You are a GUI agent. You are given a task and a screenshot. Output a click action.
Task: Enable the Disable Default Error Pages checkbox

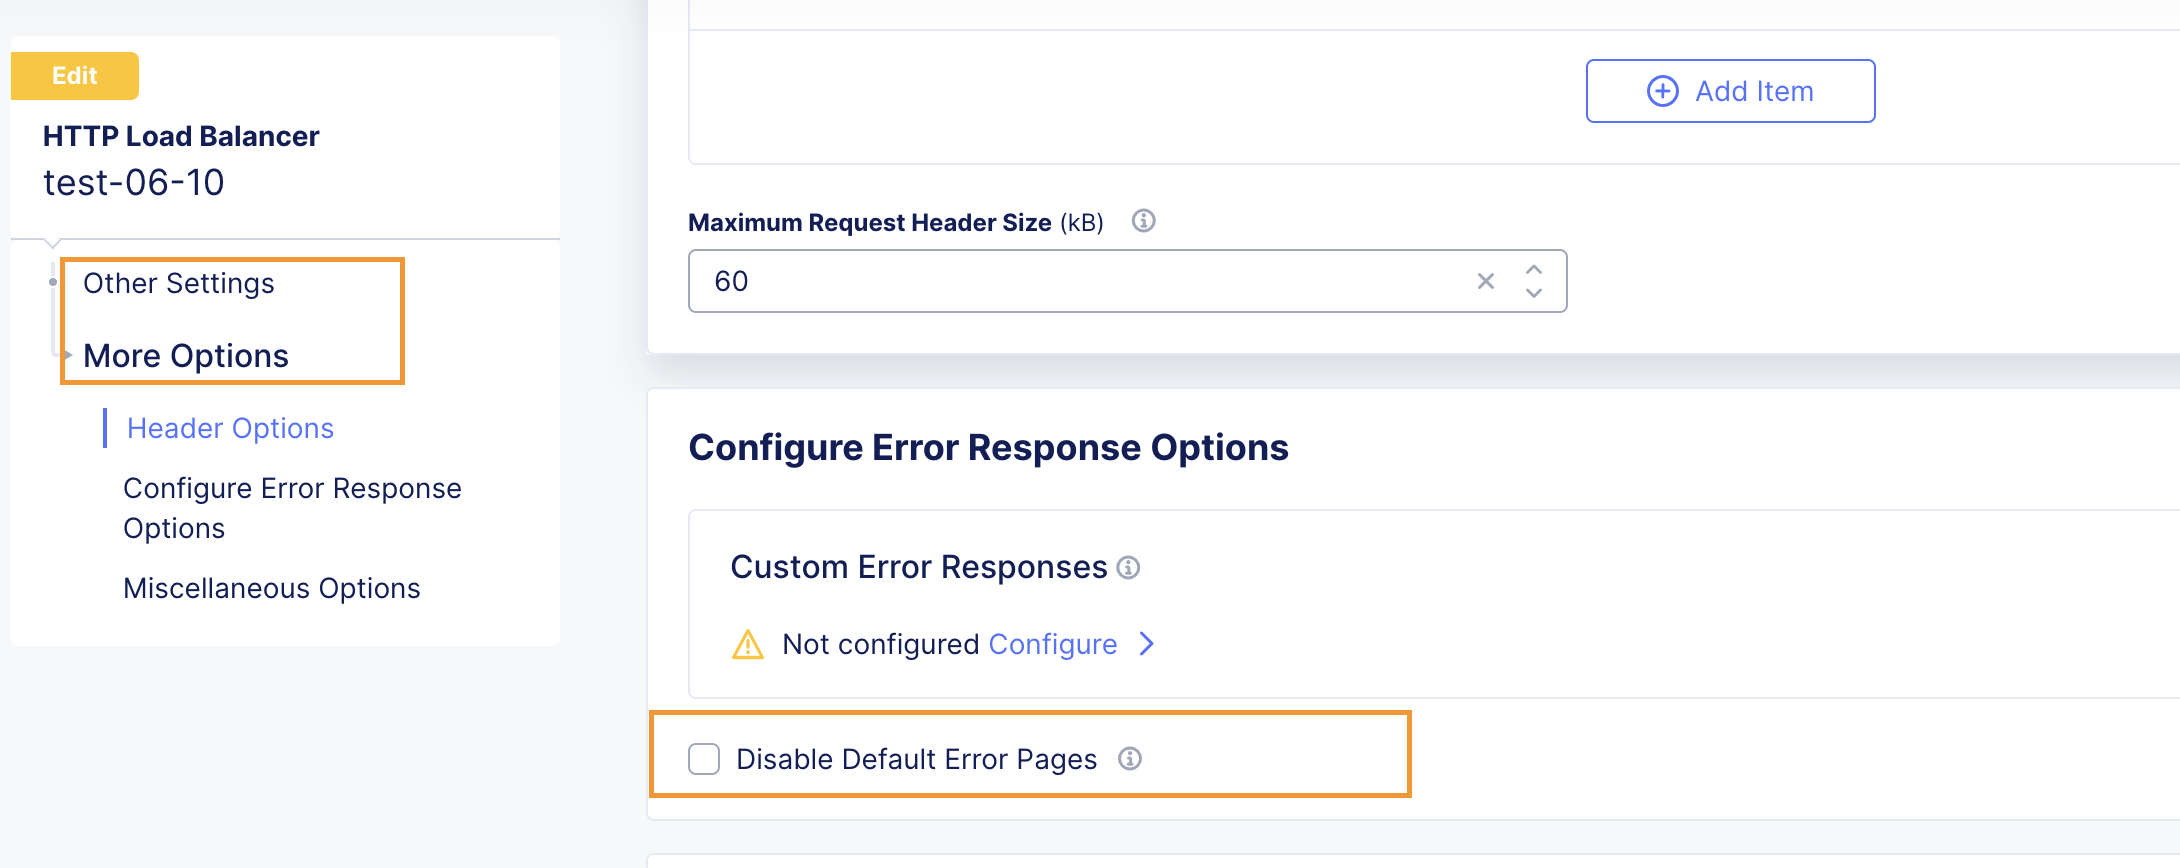(x=704, y=759)
